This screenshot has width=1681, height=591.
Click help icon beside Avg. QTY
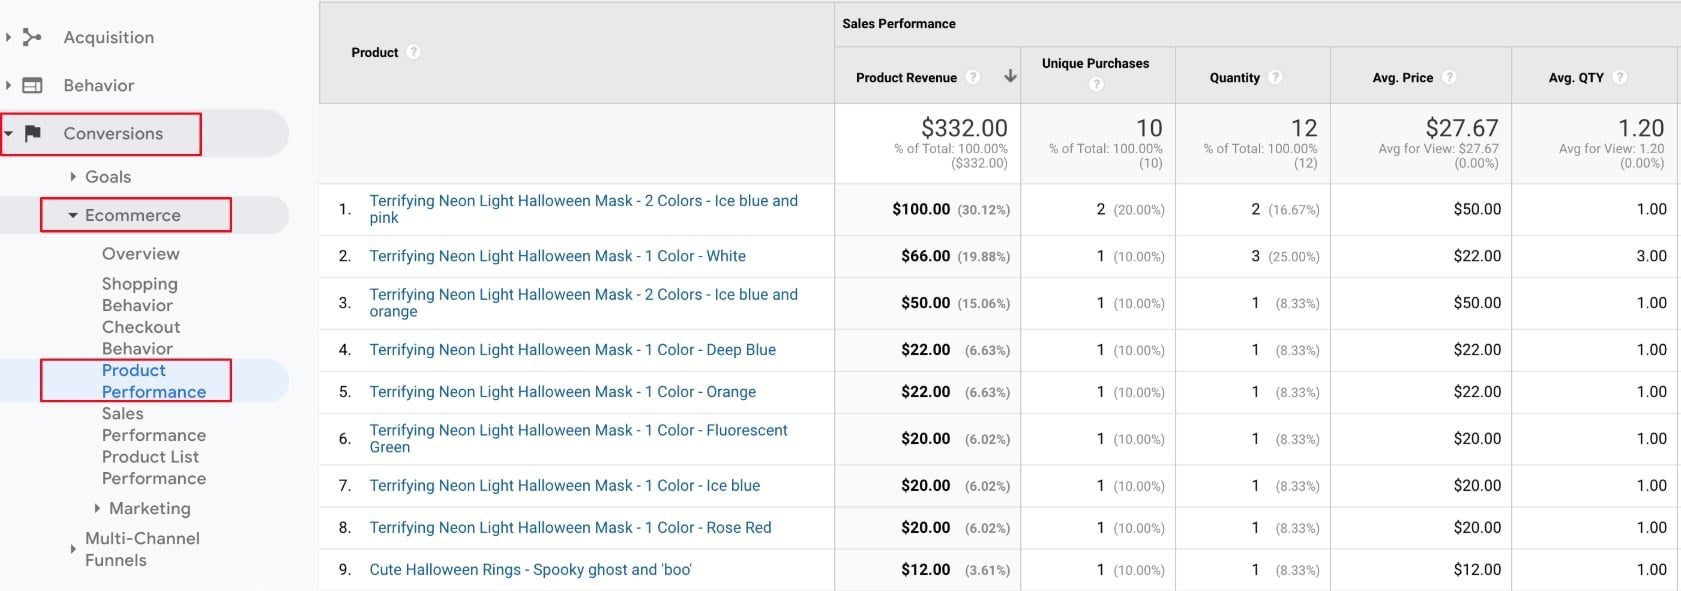click(x=1619, y=77)
